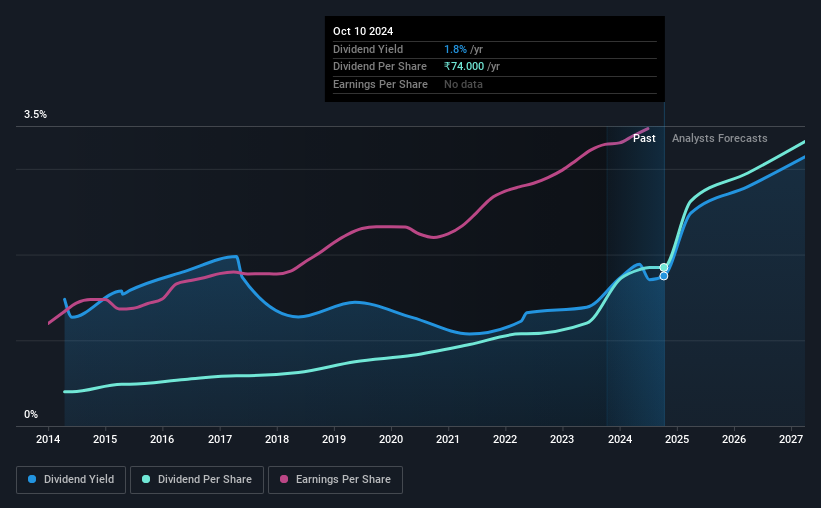The image size is (821, 508).
Task: Click the Oct 10 2024 tooltip date
Action: [x=363, y=31]
